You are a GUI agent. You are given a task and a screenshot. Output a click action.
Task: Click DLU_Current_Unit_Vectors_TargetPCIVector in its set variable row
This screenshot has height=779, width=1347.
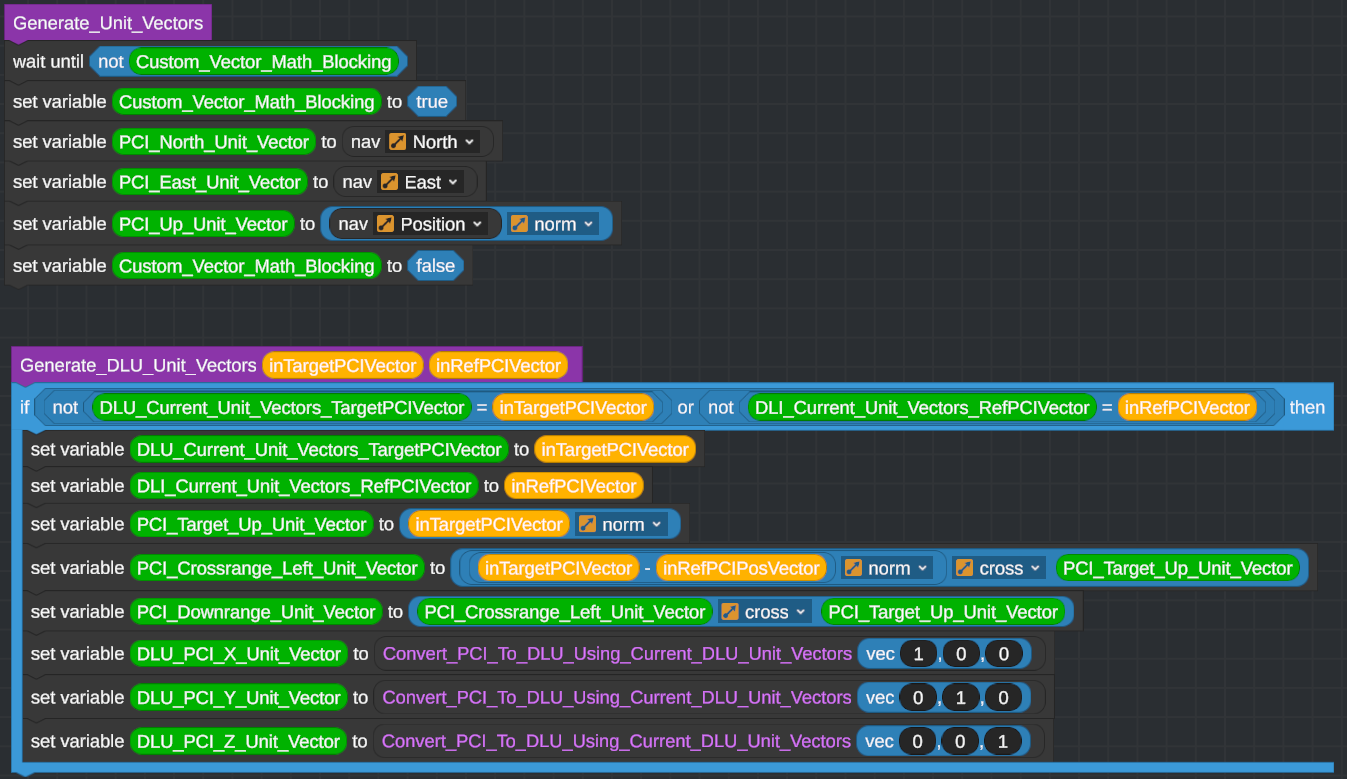(x=319, y=450)
